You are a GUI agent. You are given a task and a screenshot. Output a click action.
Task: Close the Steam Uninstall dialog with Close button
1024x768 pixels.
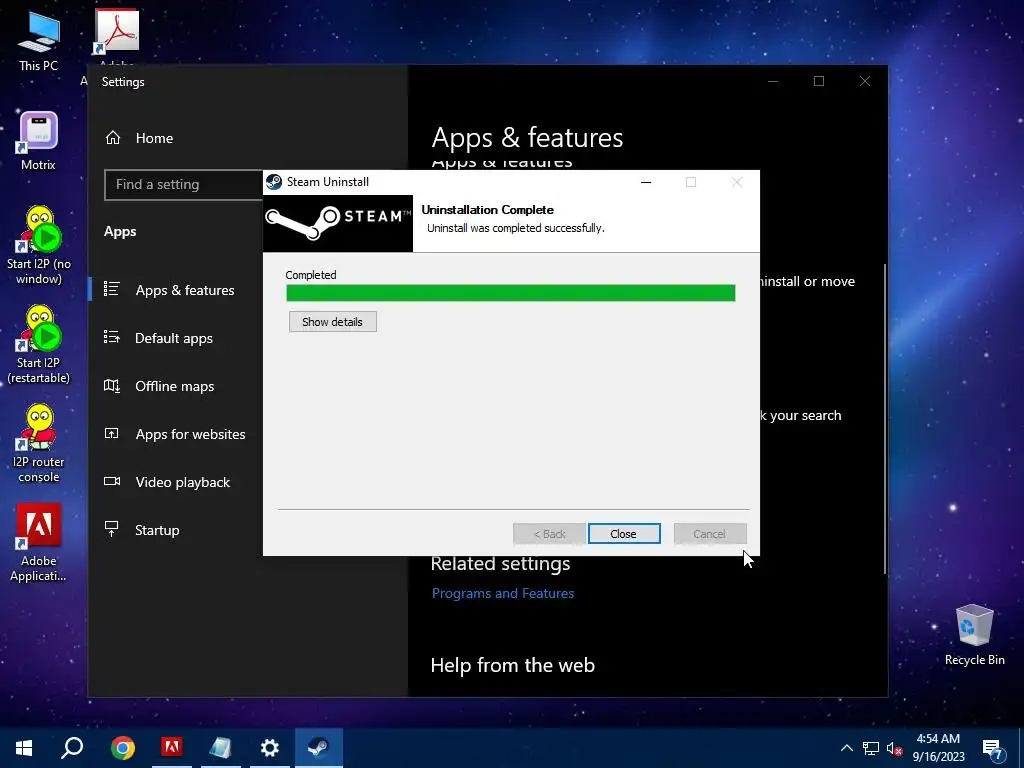[624, 534]
